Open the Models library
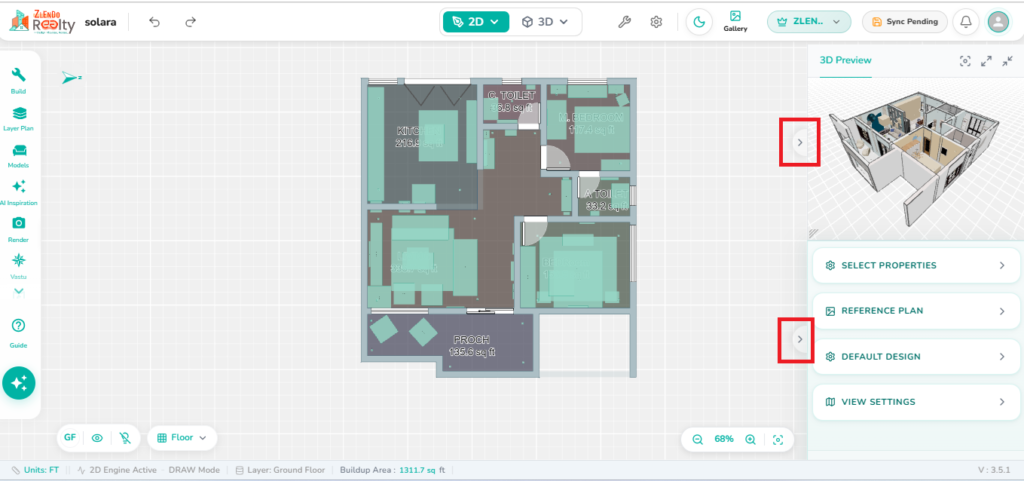Image resolution: width=1024 pixels, height=481 pixels. (18, 155)
